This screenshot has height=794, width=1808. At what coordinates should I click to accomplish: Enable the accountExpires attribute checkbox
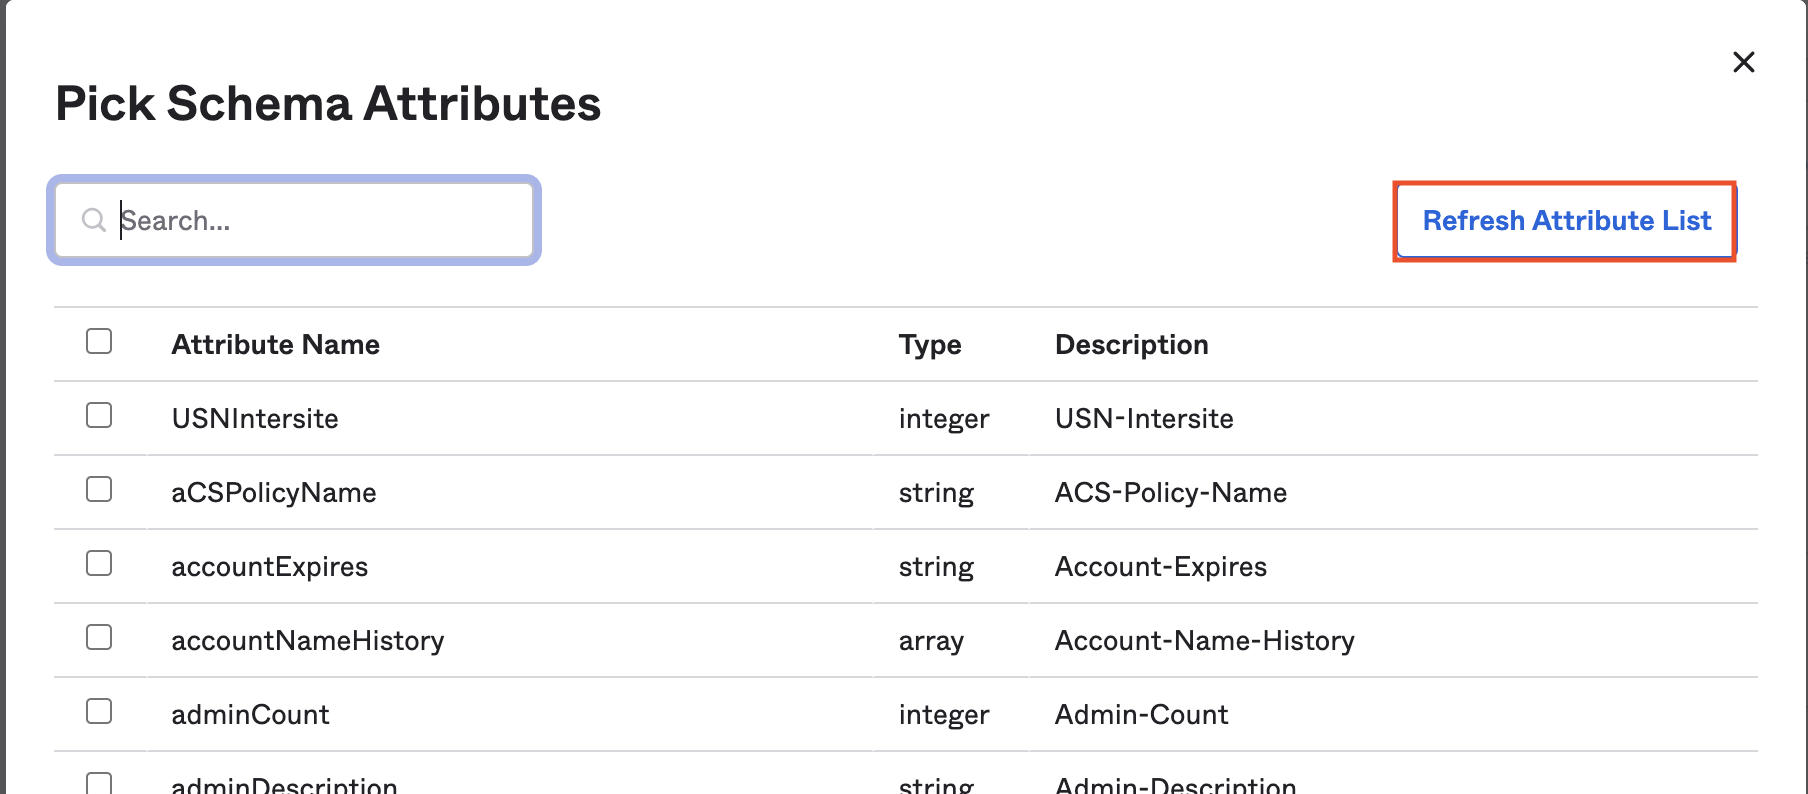coord(99,564)
